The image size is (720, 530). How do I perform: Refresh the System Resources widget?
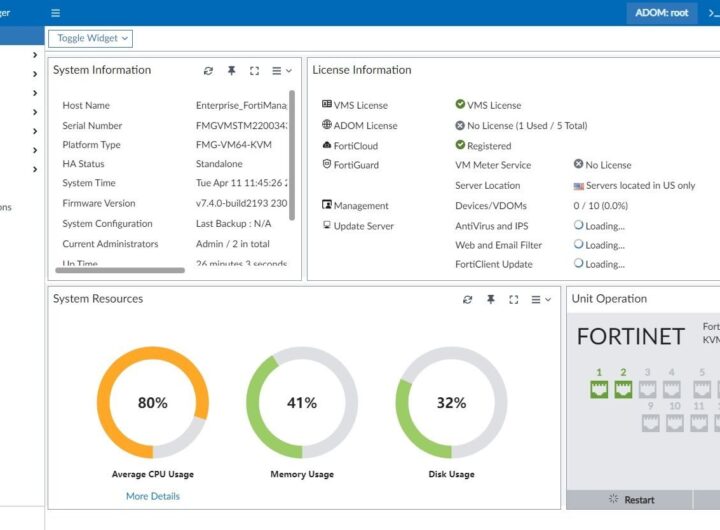tap(467, 299)
